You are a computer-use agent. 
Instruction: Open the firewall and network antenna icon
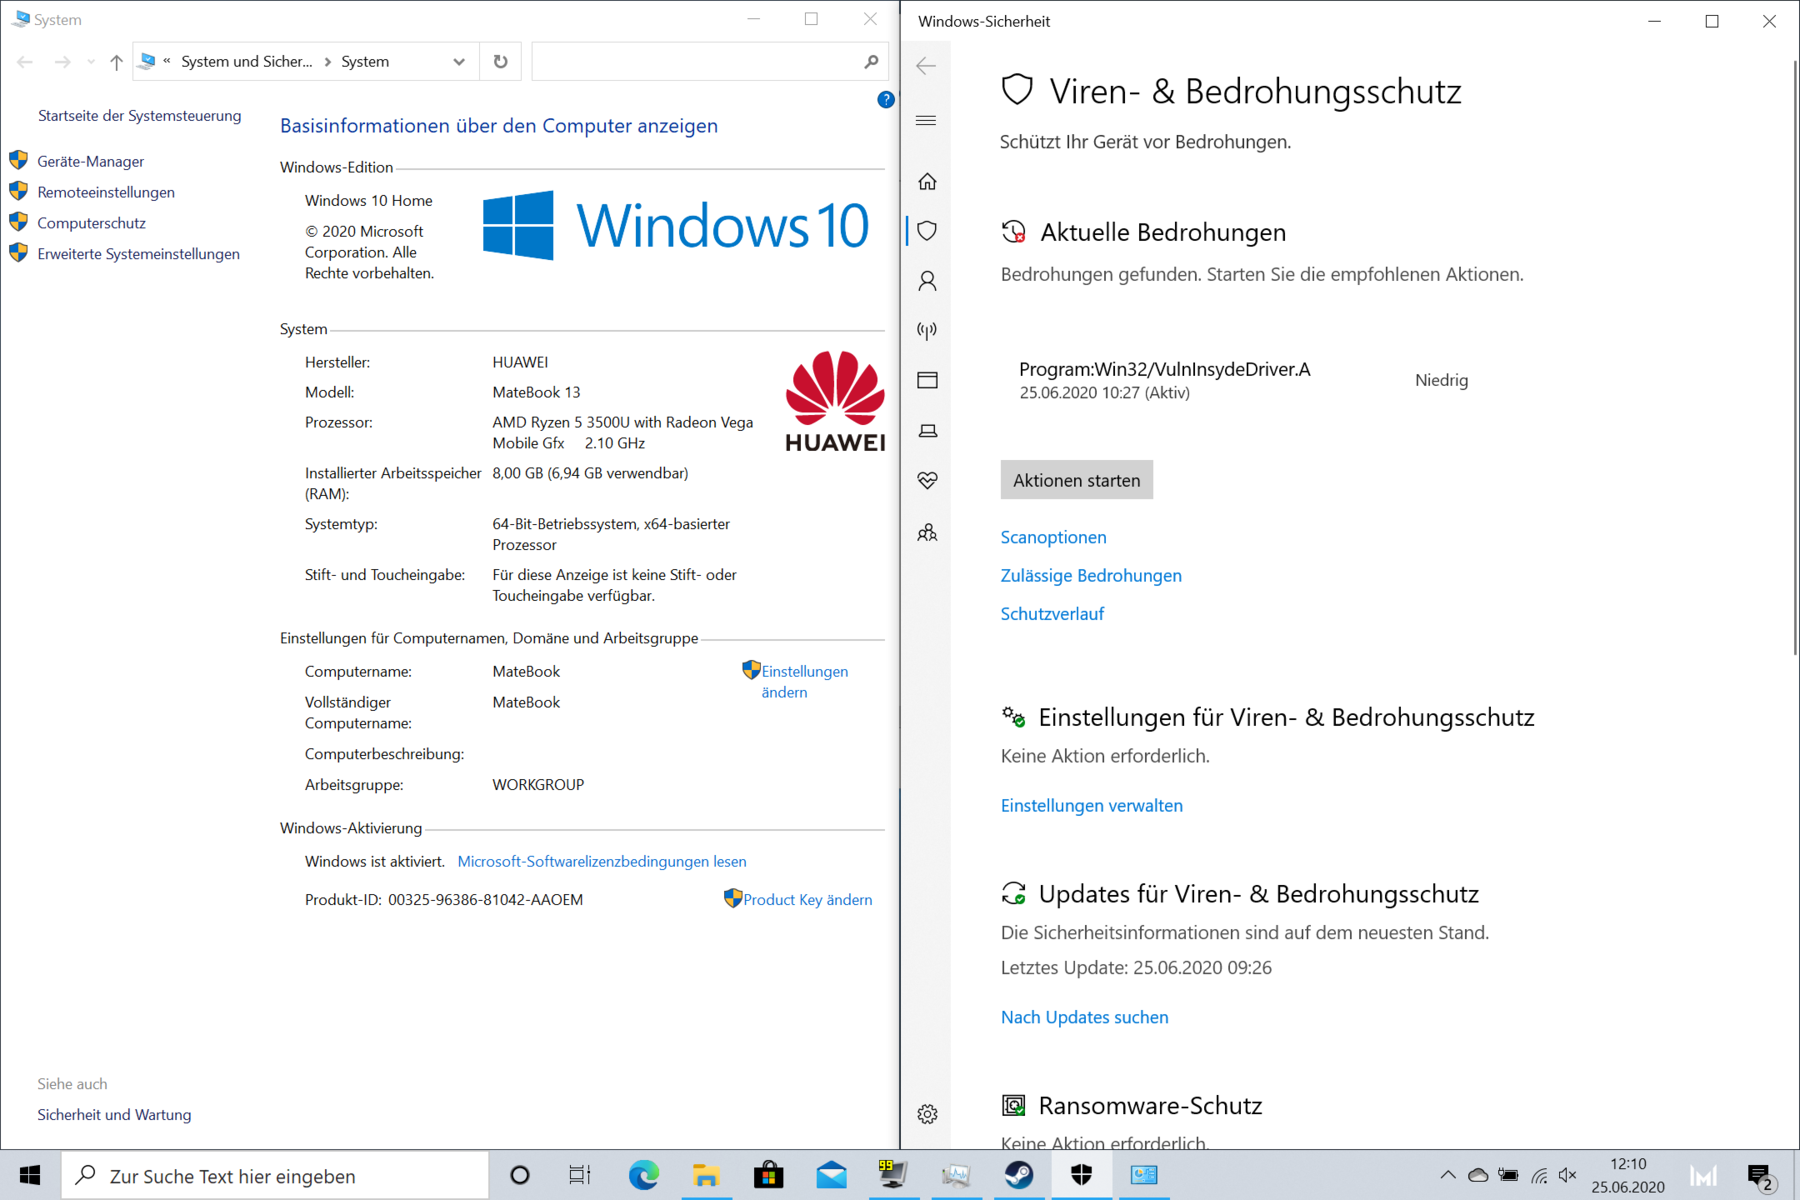(x=927, y=331)
